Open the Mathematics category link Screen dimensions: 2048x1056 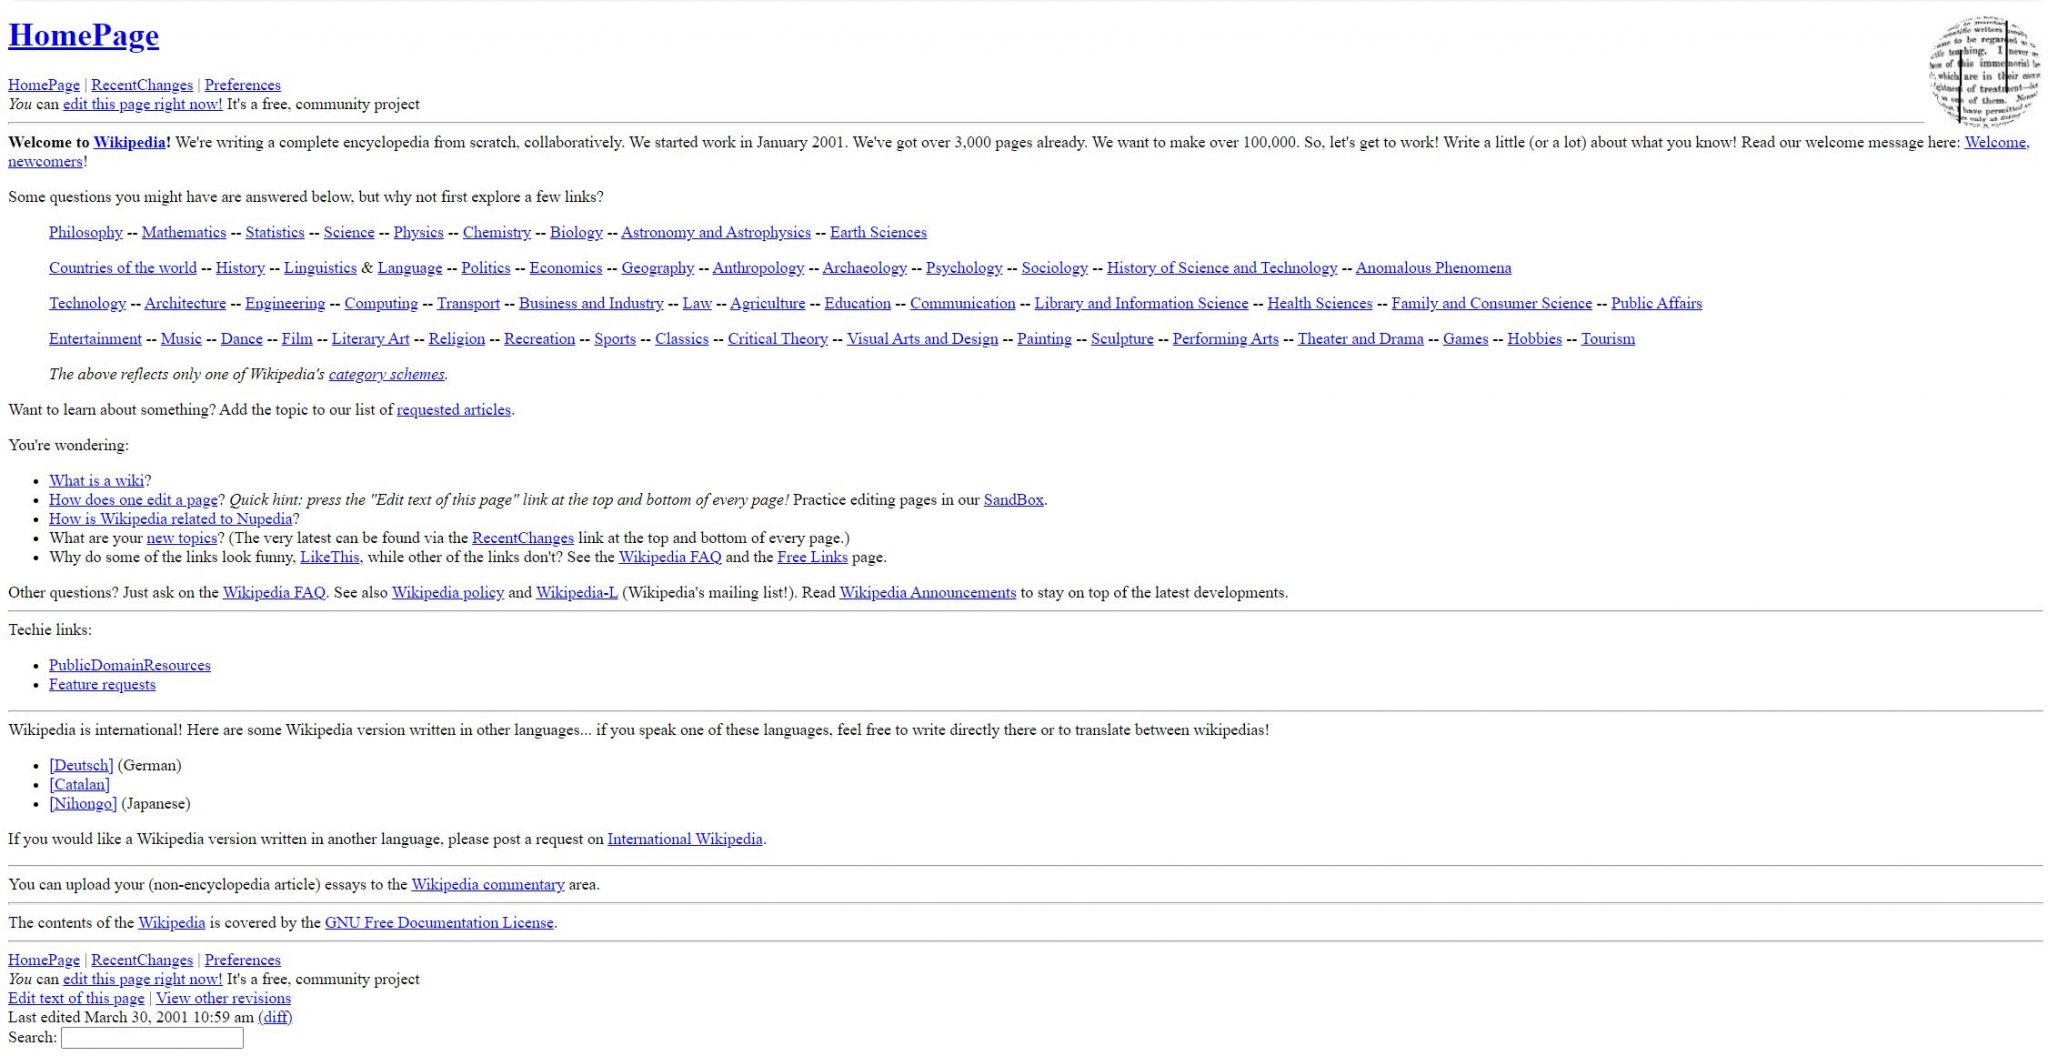click(184, 232)
